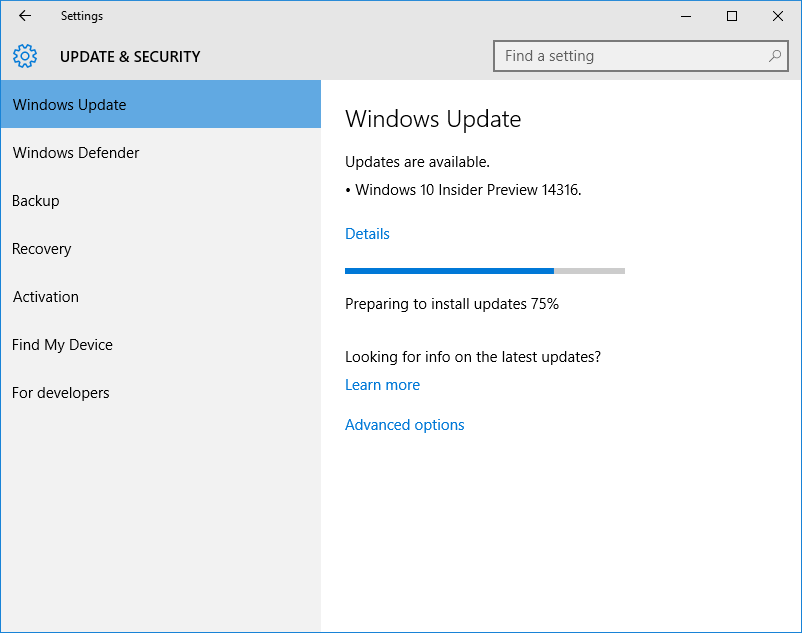Open the Details link for updates

367,234
